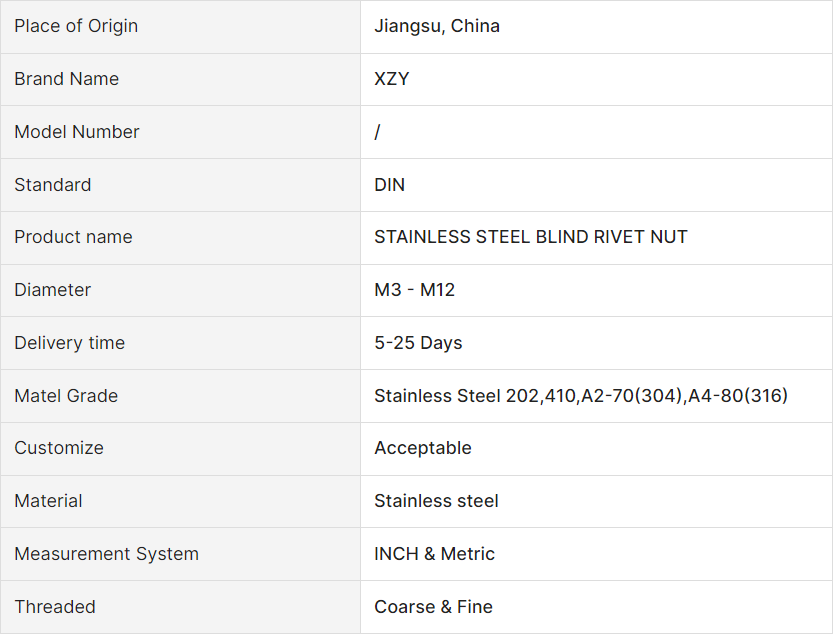
Task: Select STAINLESS STEEL BLIND RIVET NUT text
Action: (531, 237)
